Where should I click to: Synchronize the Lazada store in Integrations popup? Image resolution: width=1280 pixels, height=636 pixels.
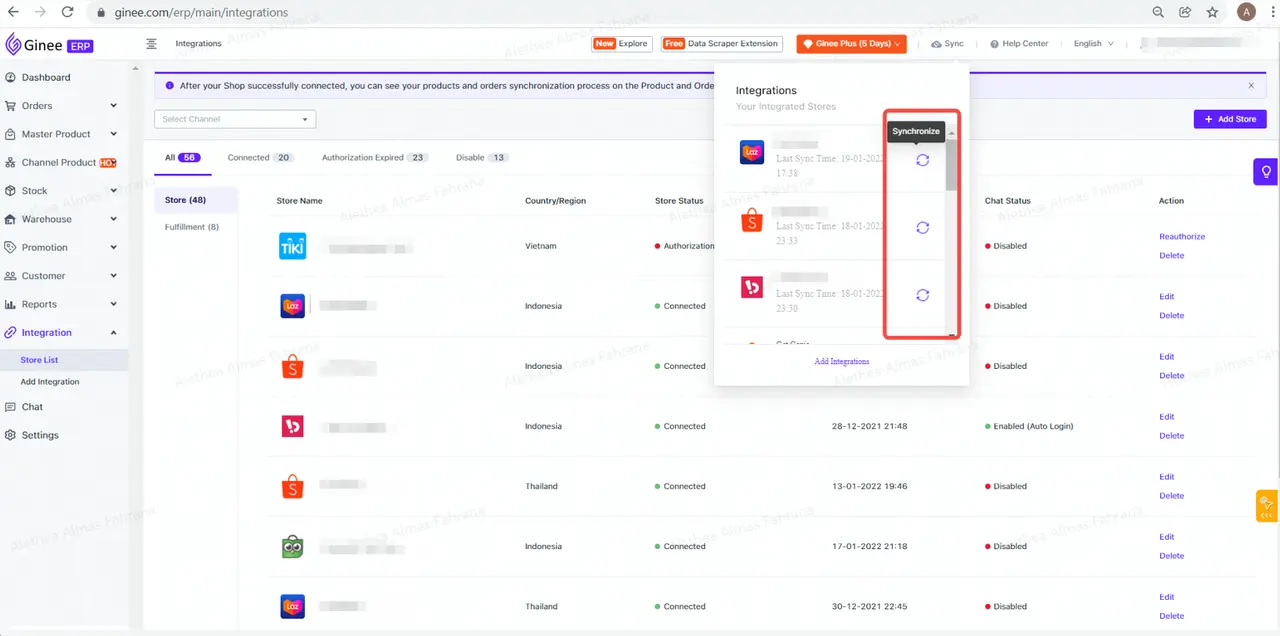tap(922, 160)
